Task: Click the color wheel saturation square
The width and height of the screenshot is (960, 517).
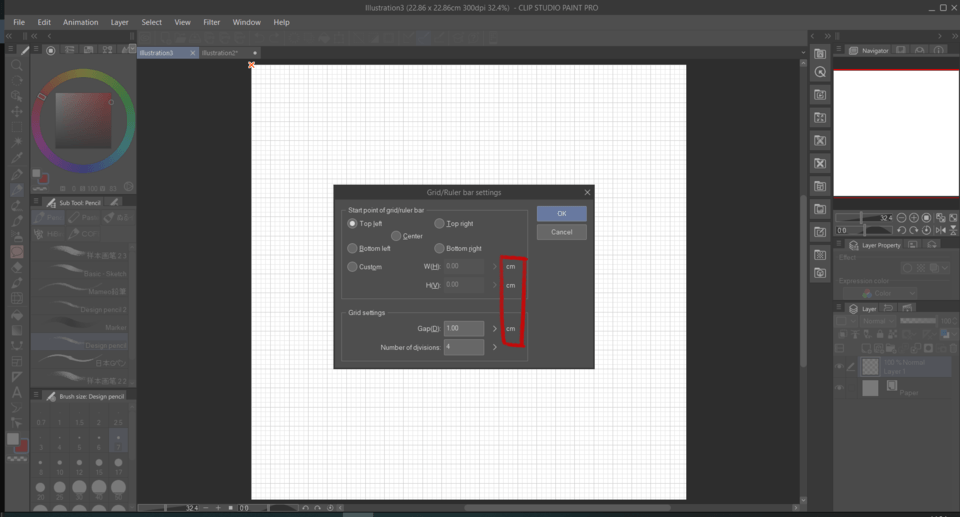Action: click(83, 121)
